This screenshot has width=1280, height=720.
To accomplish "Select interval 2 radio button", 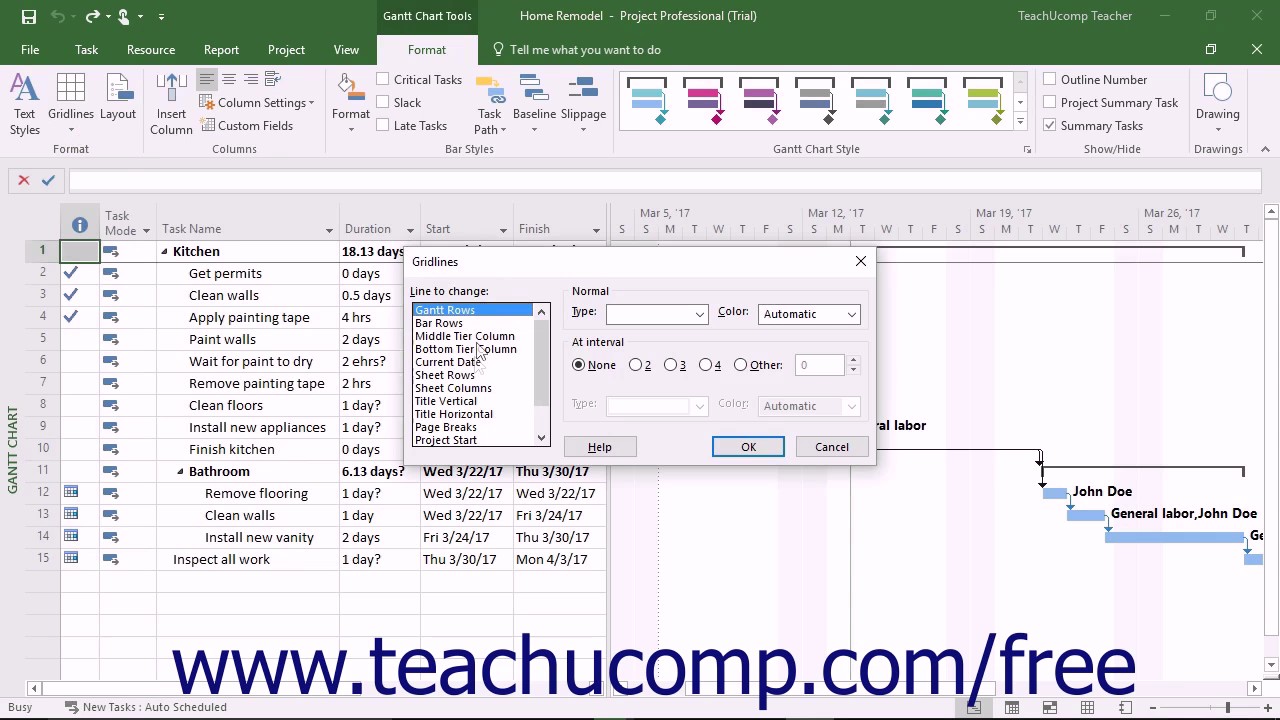I will 635,365.
